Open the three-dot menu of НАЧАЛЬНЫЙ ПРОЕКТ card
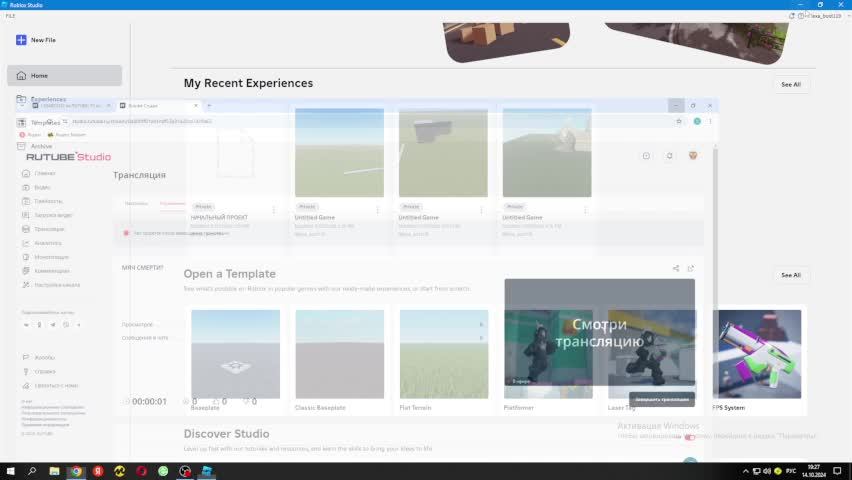This screenshot has width=852, height=480. tap(273, 210)
